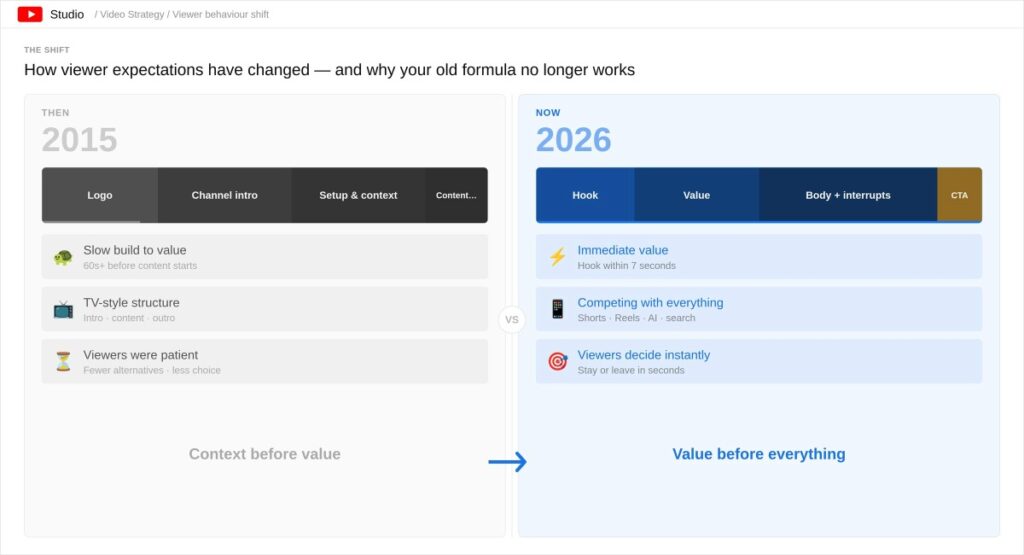The image size is (1024, 555).
Task: Click the 'Stay or leave in seconds' subtitle
Action: 631,370
